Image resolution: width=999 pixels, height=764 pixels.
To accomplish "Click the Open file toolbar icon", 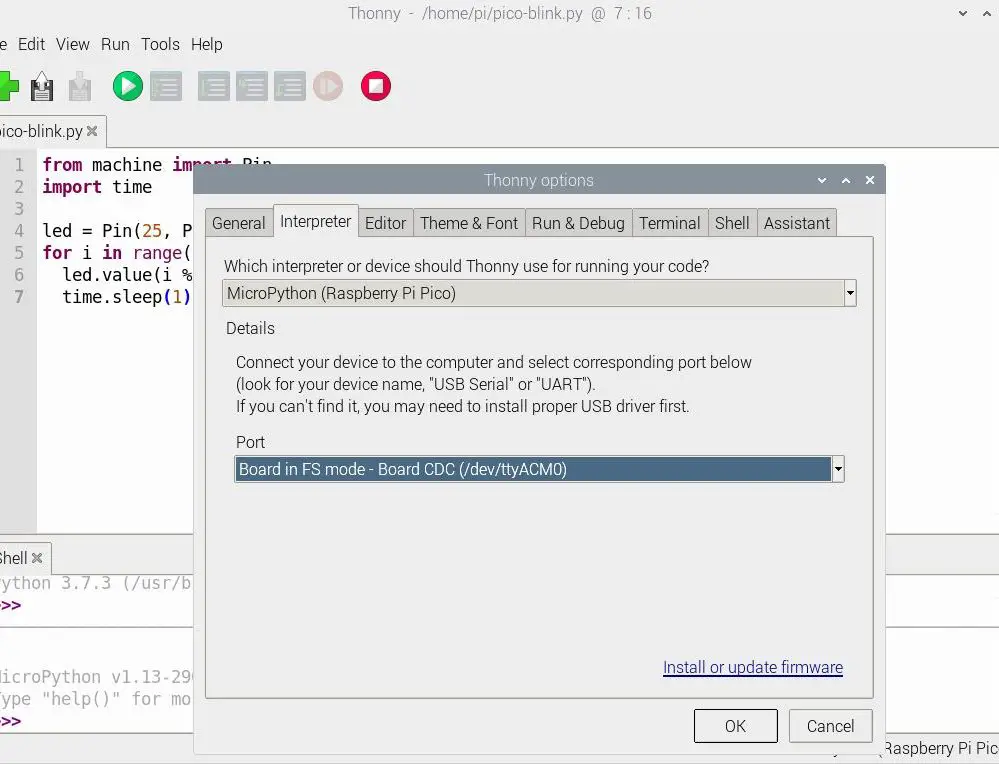I will (x=42, y=86).
